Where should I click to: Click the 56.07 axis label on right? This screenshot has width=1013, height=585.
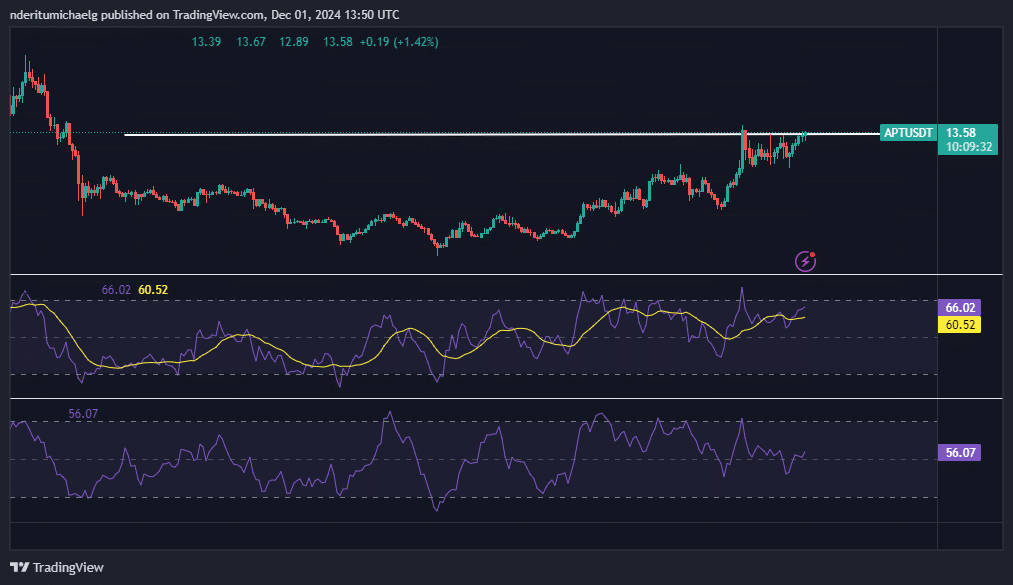coord(960,453)
